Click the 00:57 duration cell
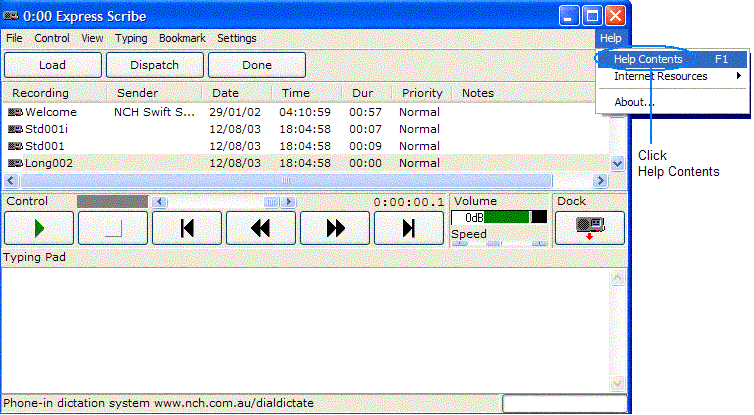This screenshot has height=415, width=754. pos(365,112)
